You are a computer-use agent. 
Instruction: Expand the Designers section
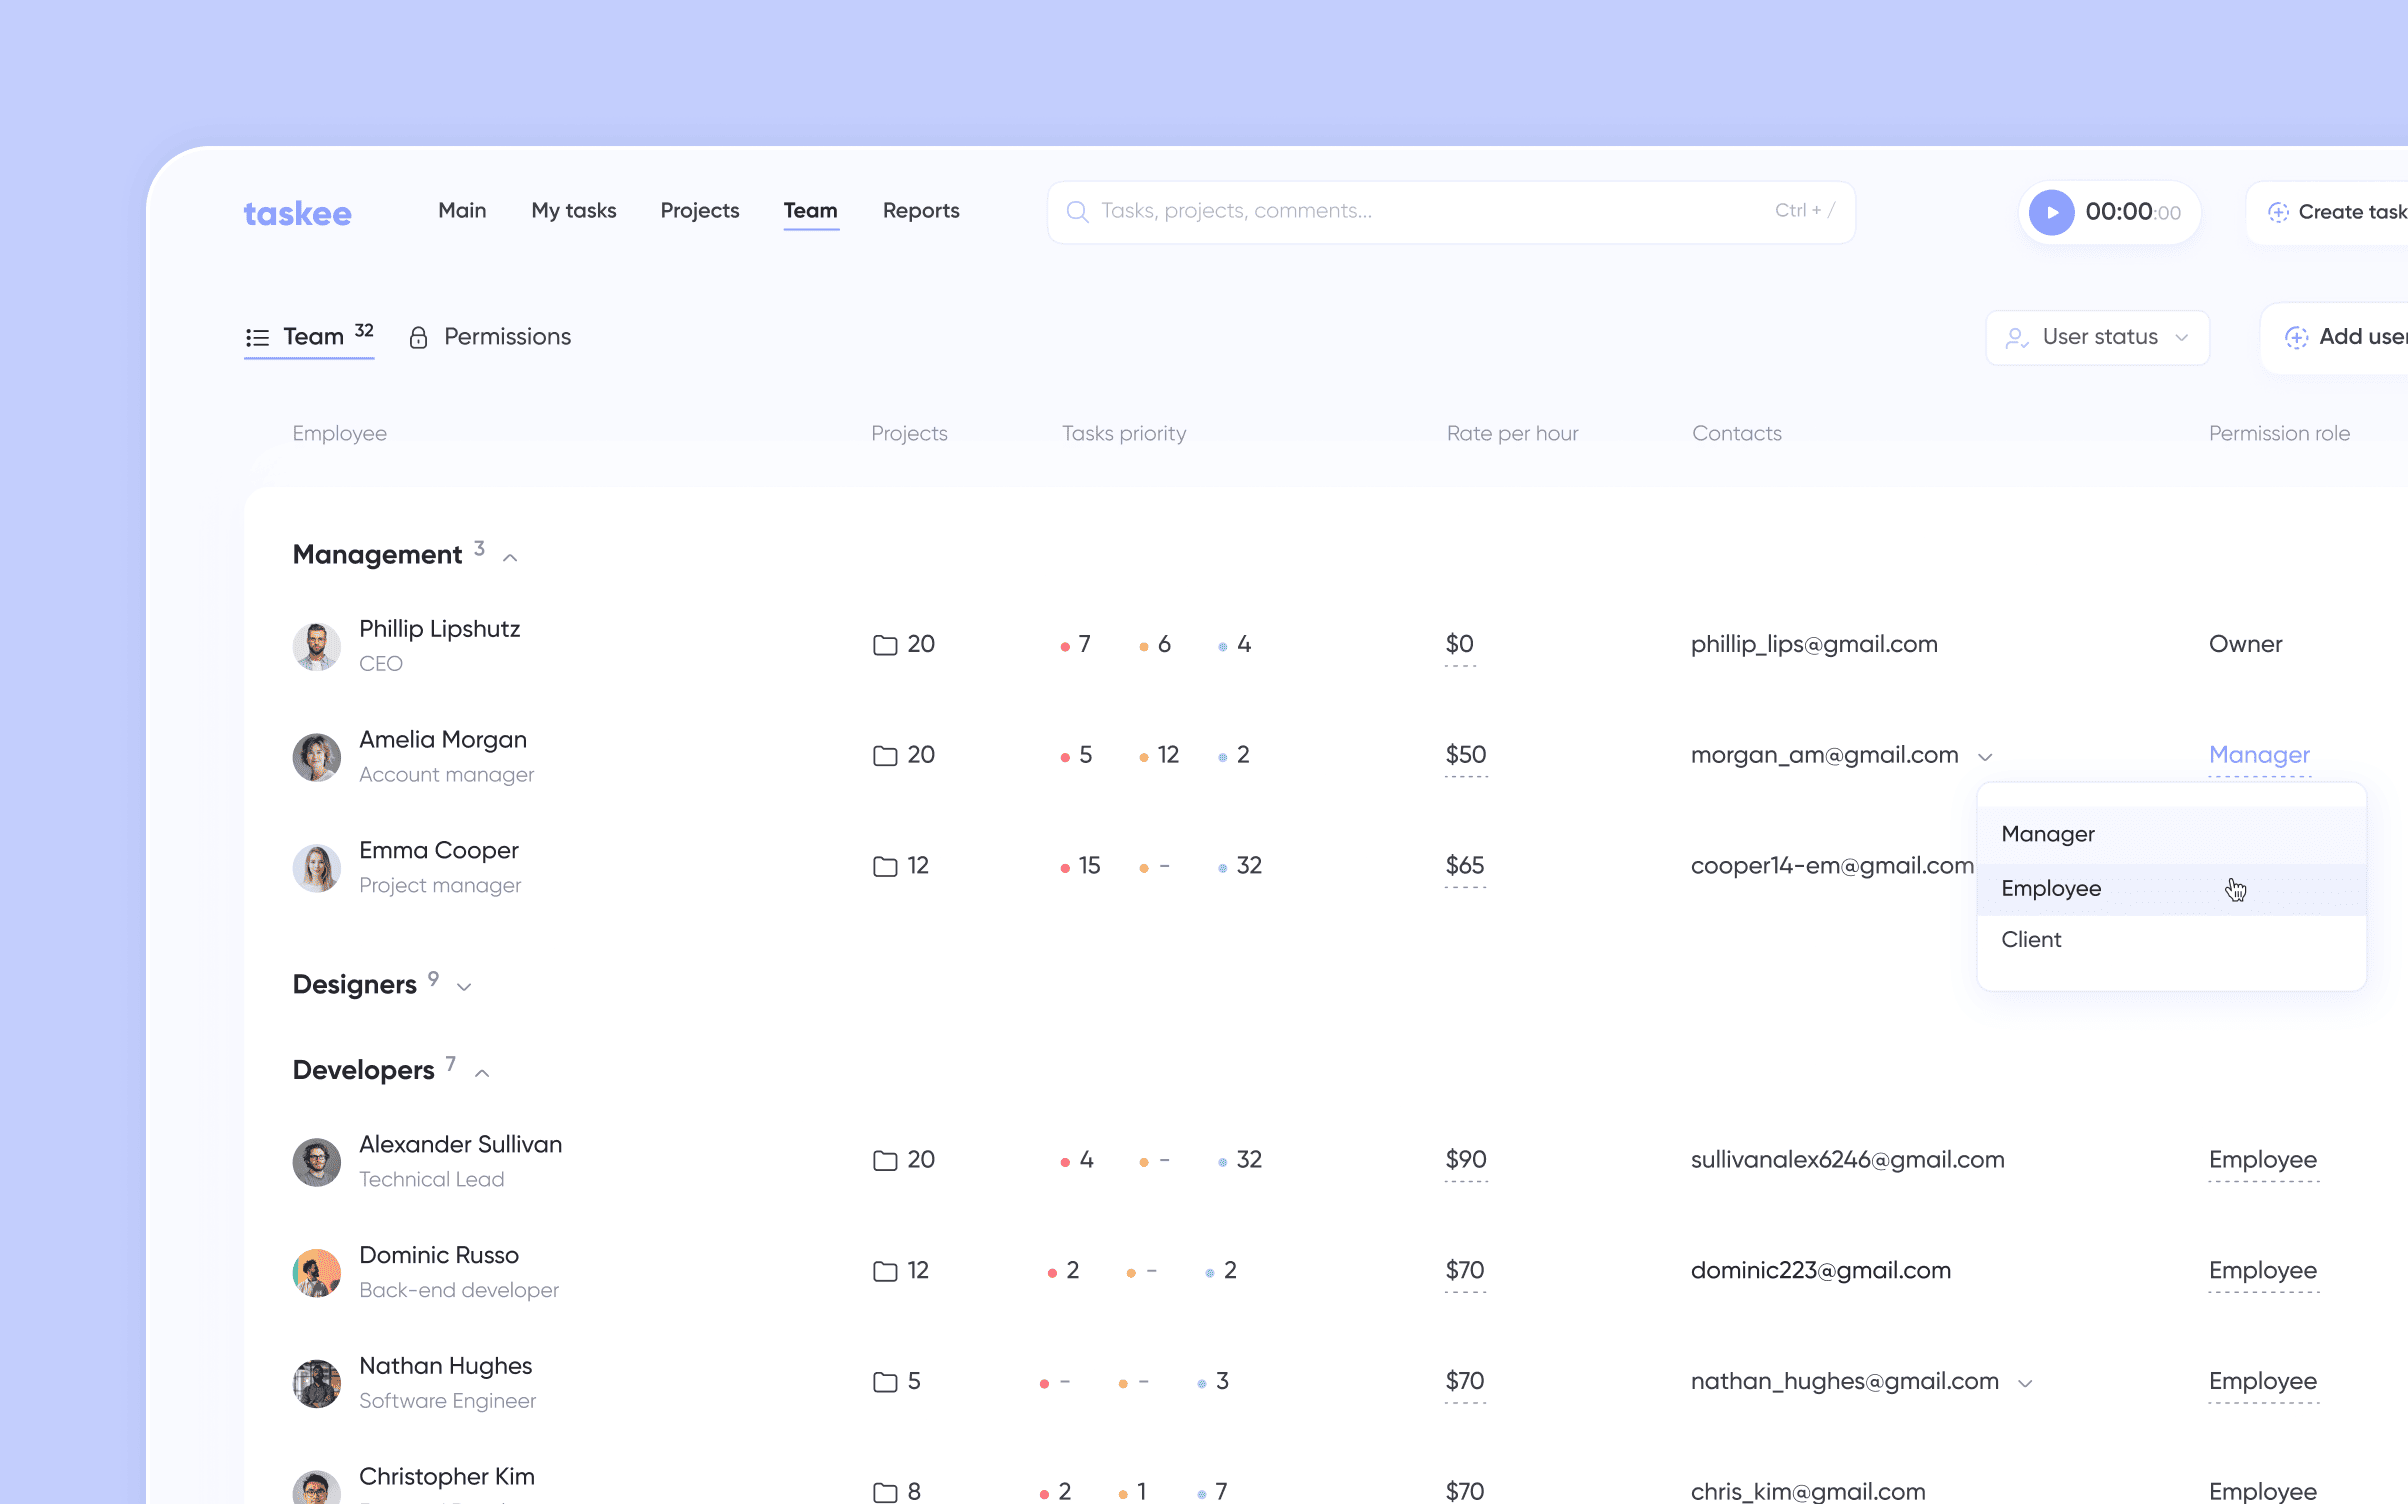464,986
